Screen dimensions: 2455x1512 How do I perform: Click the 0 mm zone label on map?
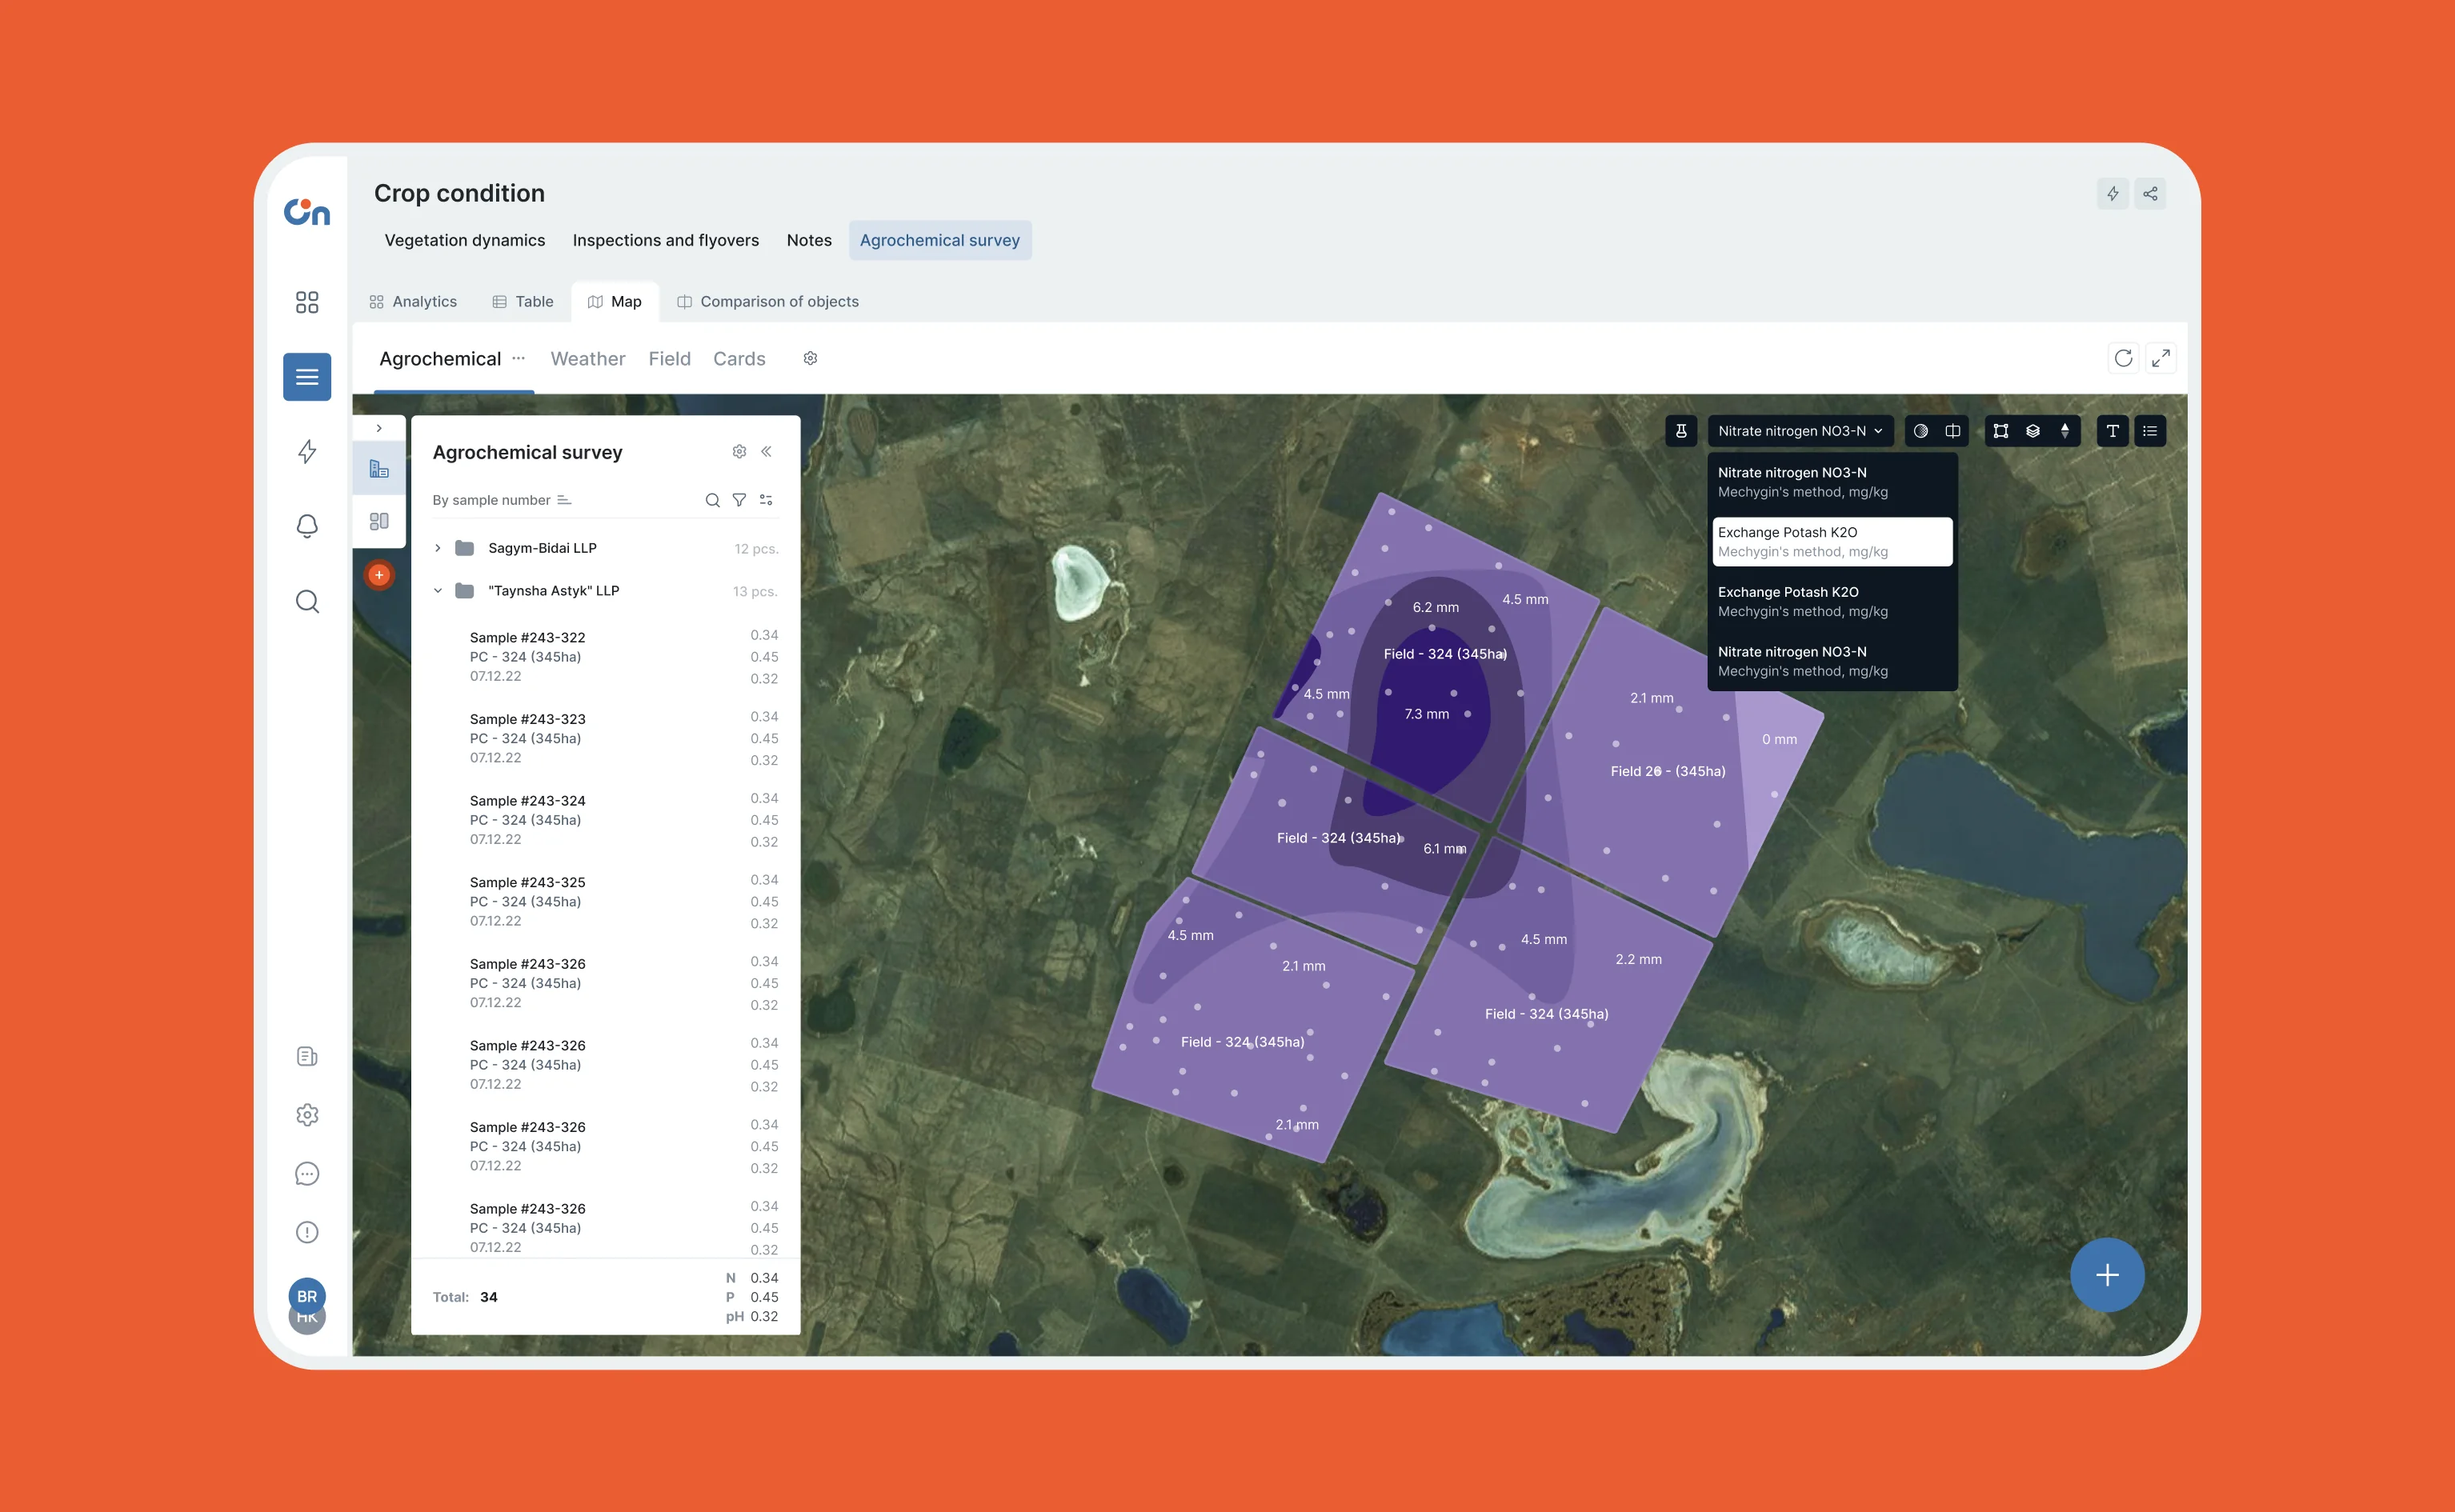[x=1779, y=739]
